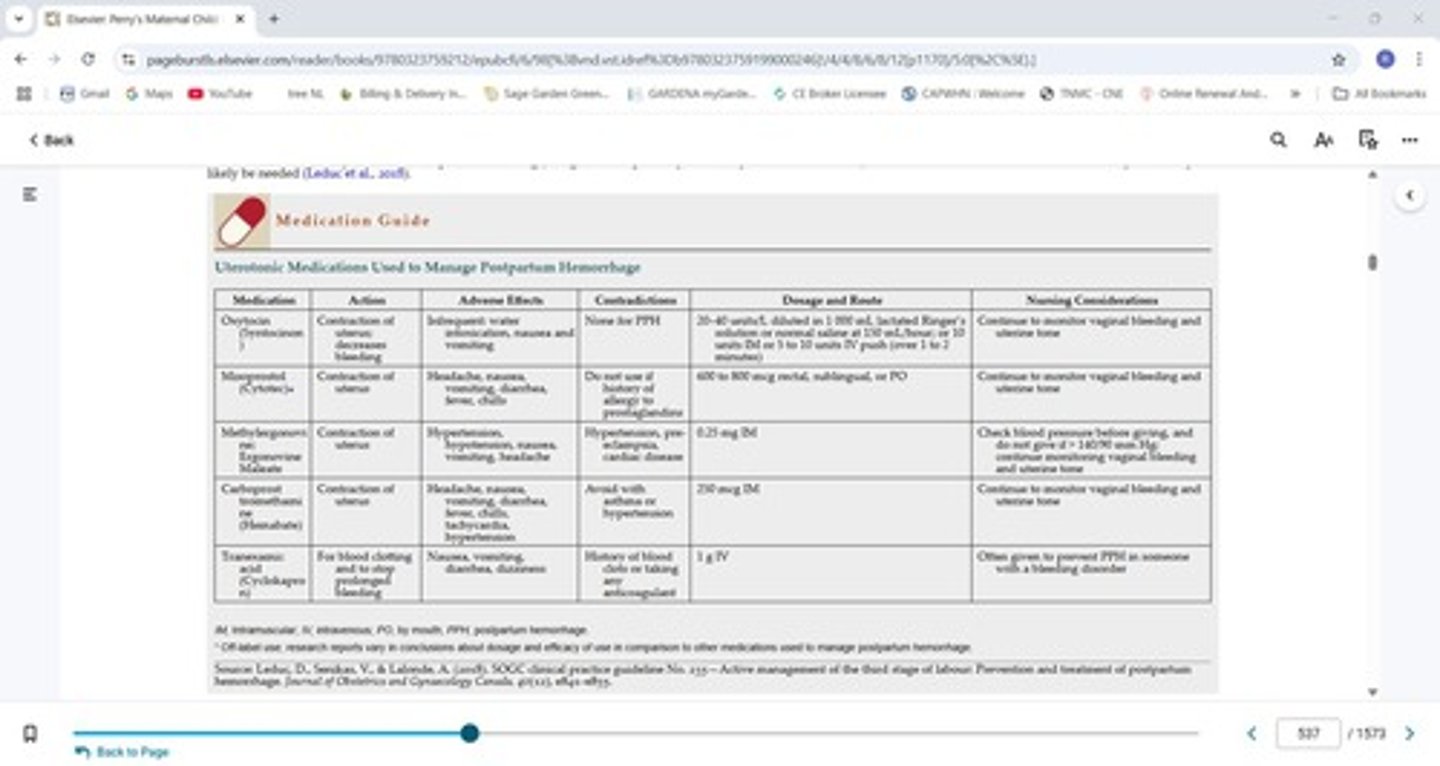
Task: Click the Misoprostol (Cytotec) cell
Action: [x=263, y=394]
